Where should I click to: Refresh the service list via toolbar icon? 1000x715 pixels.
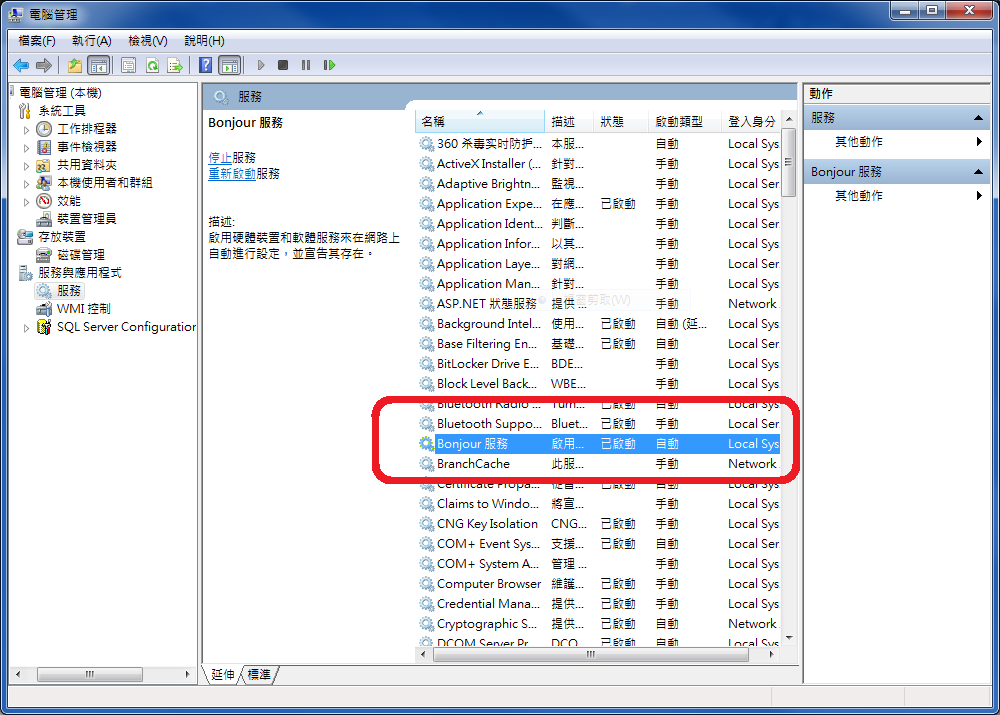click(x=152, y=64)
